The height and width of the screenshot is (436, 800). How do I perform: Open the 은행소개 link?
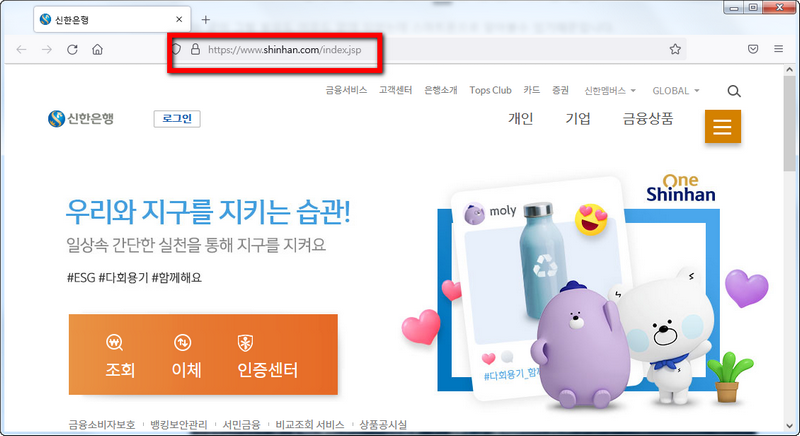tap(441, 90)
